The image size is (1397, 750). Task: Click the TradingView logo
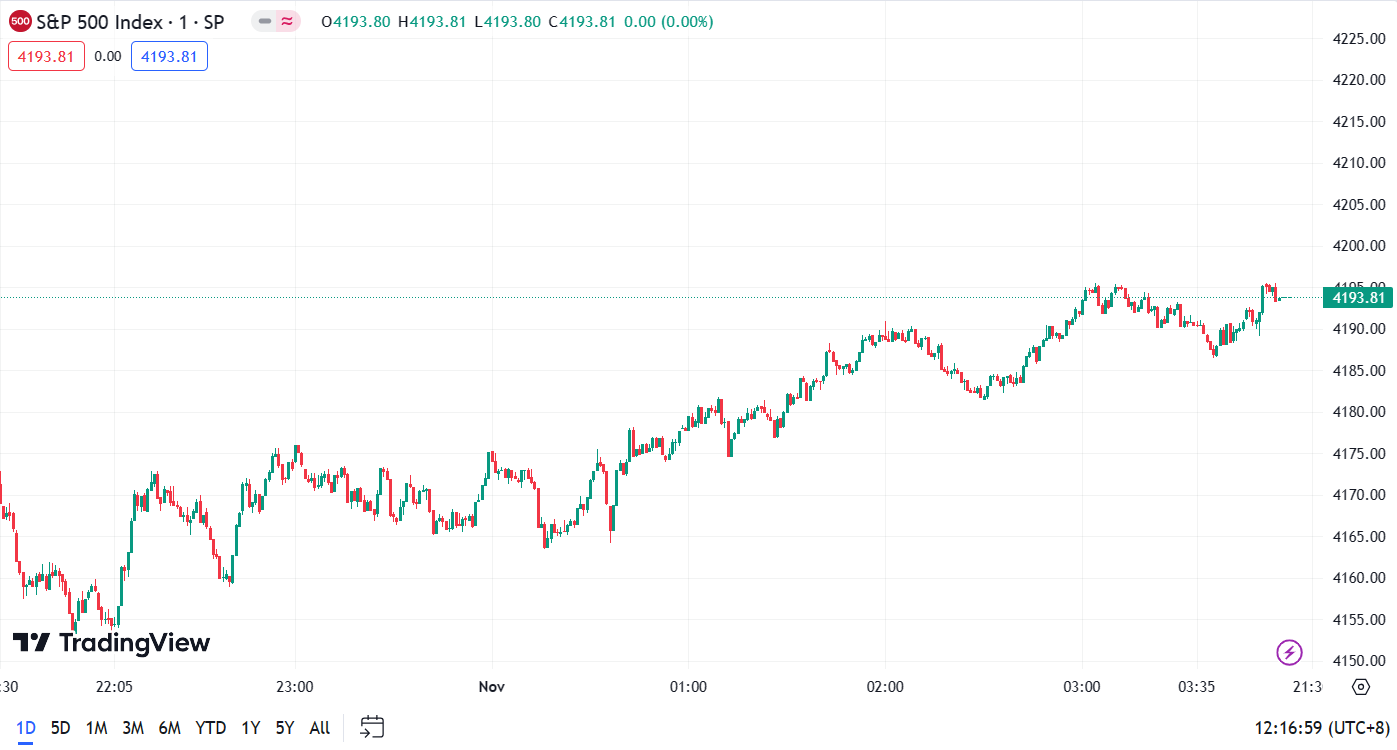pos(111,643)
